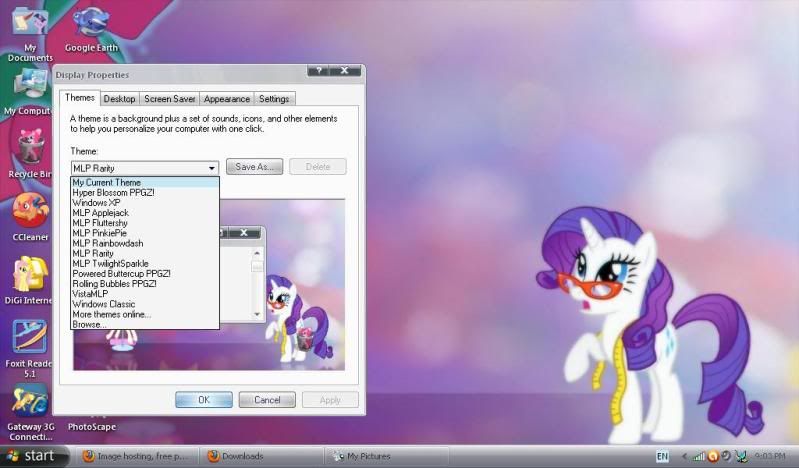Switch to Downloads taskbar window

tap(261, 456)
